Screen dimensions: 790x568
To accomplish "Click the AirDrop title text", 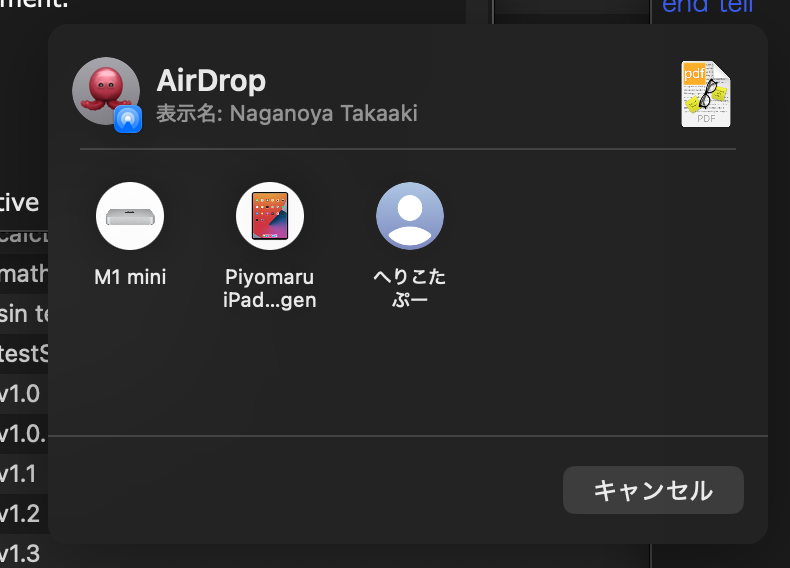I will [x=211, y=81].
